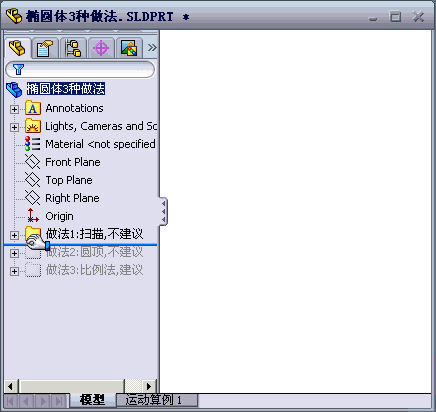Viewport: 436px width, 412px height.
Task: Expand the suppressed 做法3:比例法,建议 folder
Action: (14, 271)
